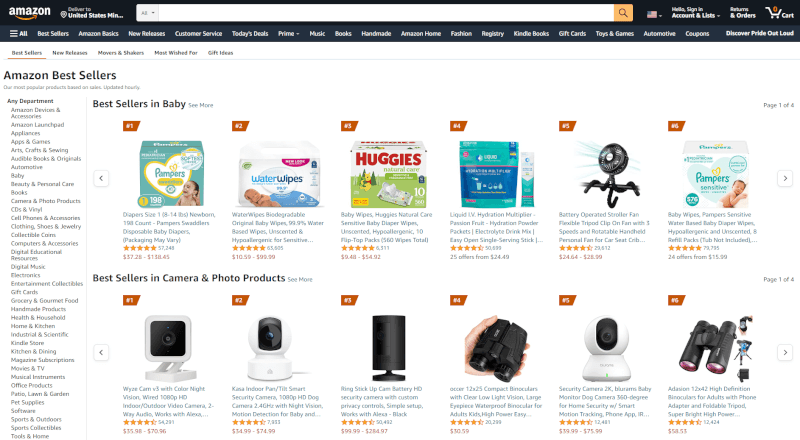
Task: Click the Wyze Cam v3 product thumbnail
Action: [x=168, y=347]
